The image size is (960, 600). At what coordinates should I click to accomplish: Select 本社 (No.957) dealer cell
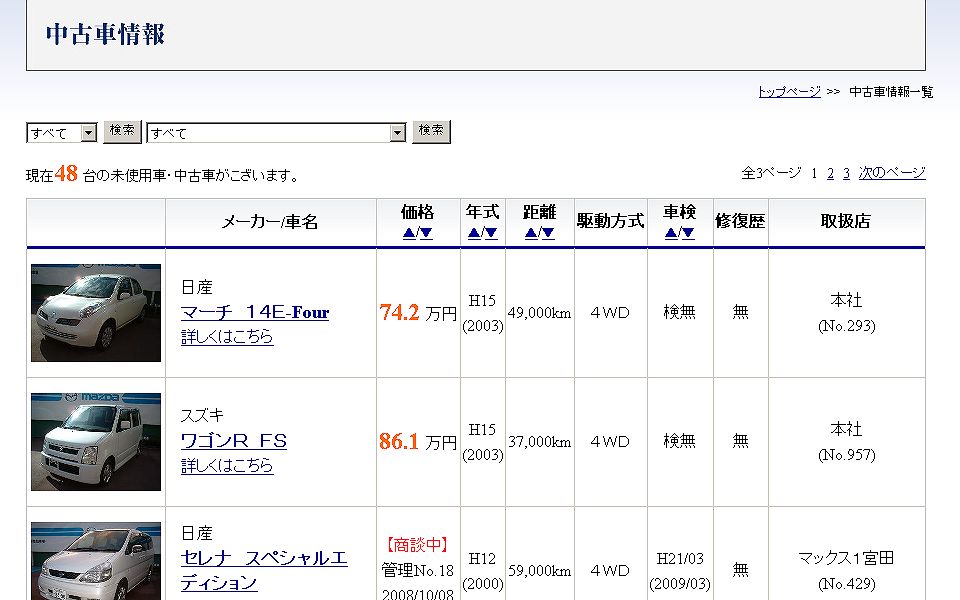click(x=847, y=442)
